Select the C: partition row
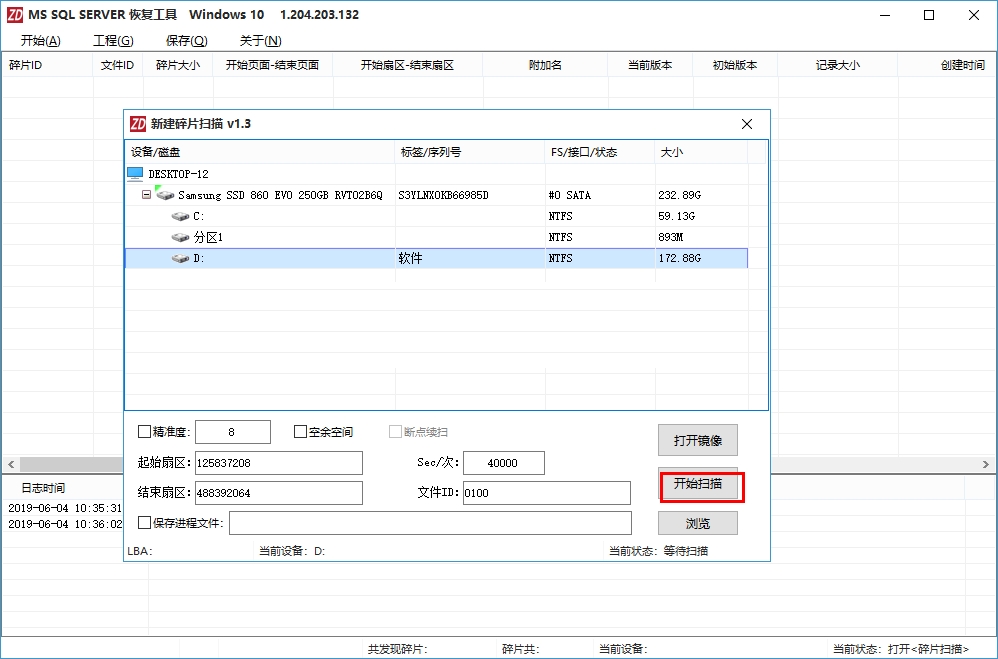This screenshot has width=998, height=659. point(436,216)
